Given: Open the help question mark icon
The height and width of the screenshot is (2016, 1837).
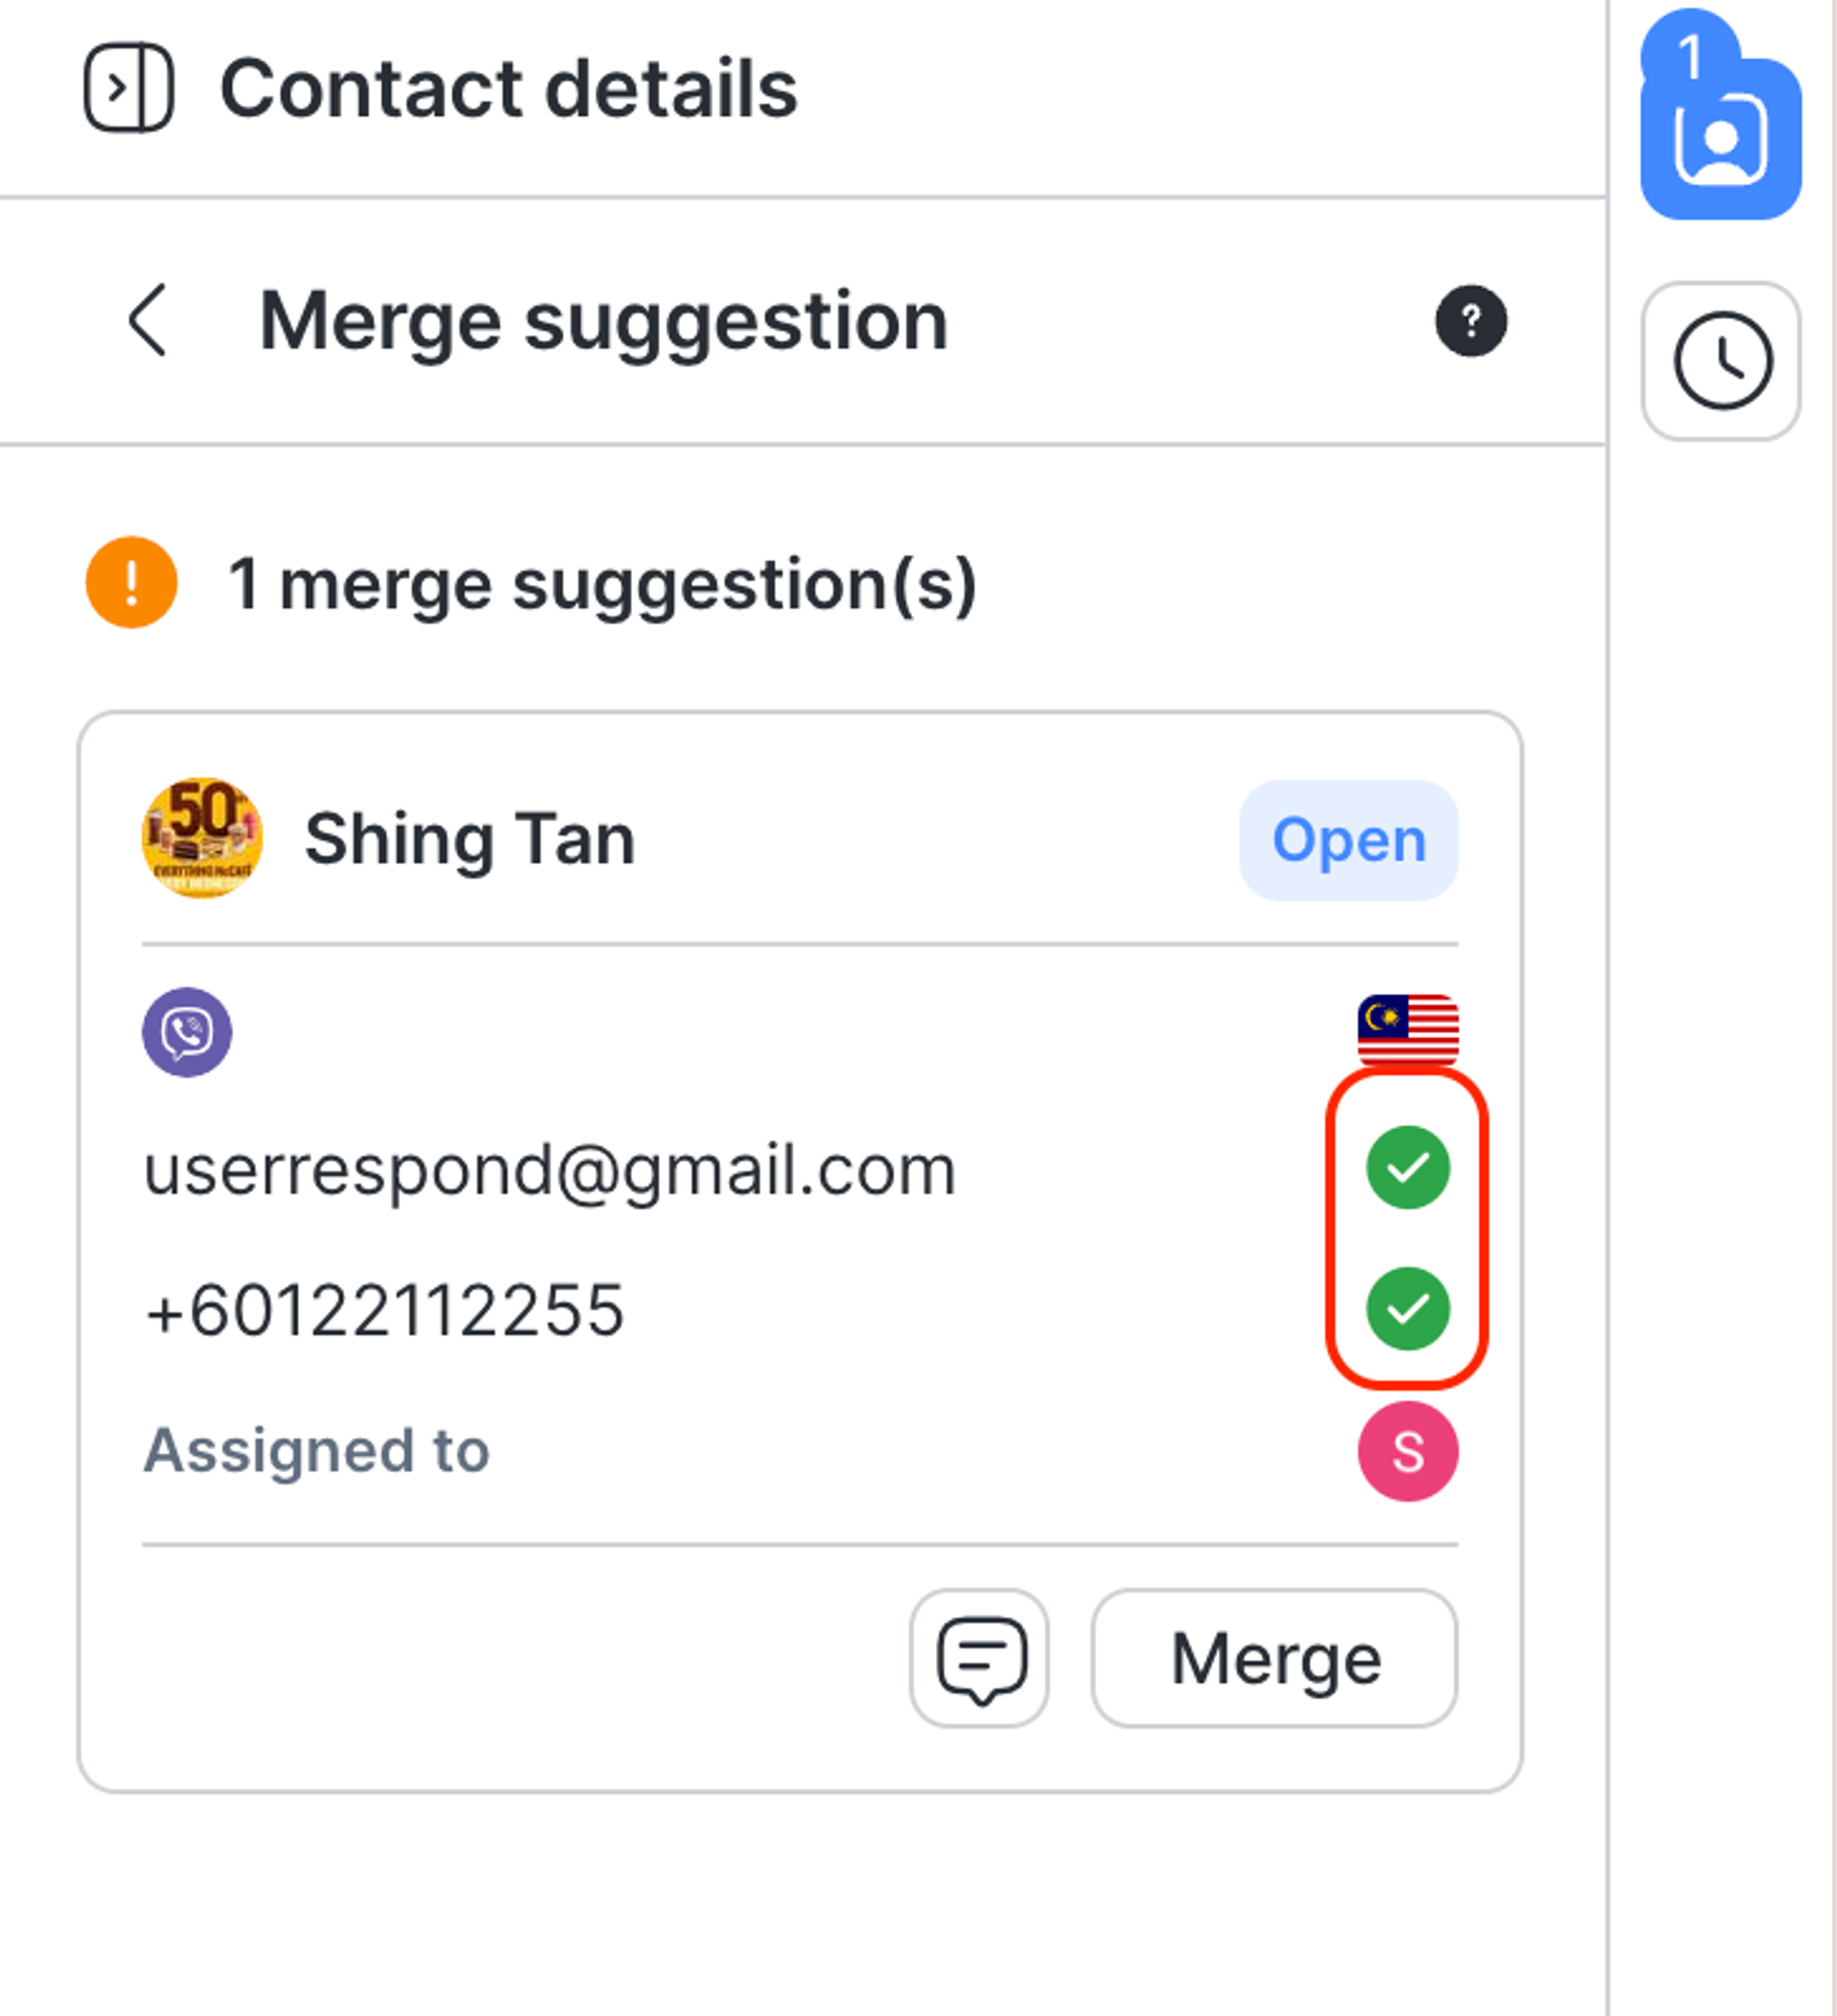Looking at the screenshot, I should pyautogui.click(x=1471, y=321).
